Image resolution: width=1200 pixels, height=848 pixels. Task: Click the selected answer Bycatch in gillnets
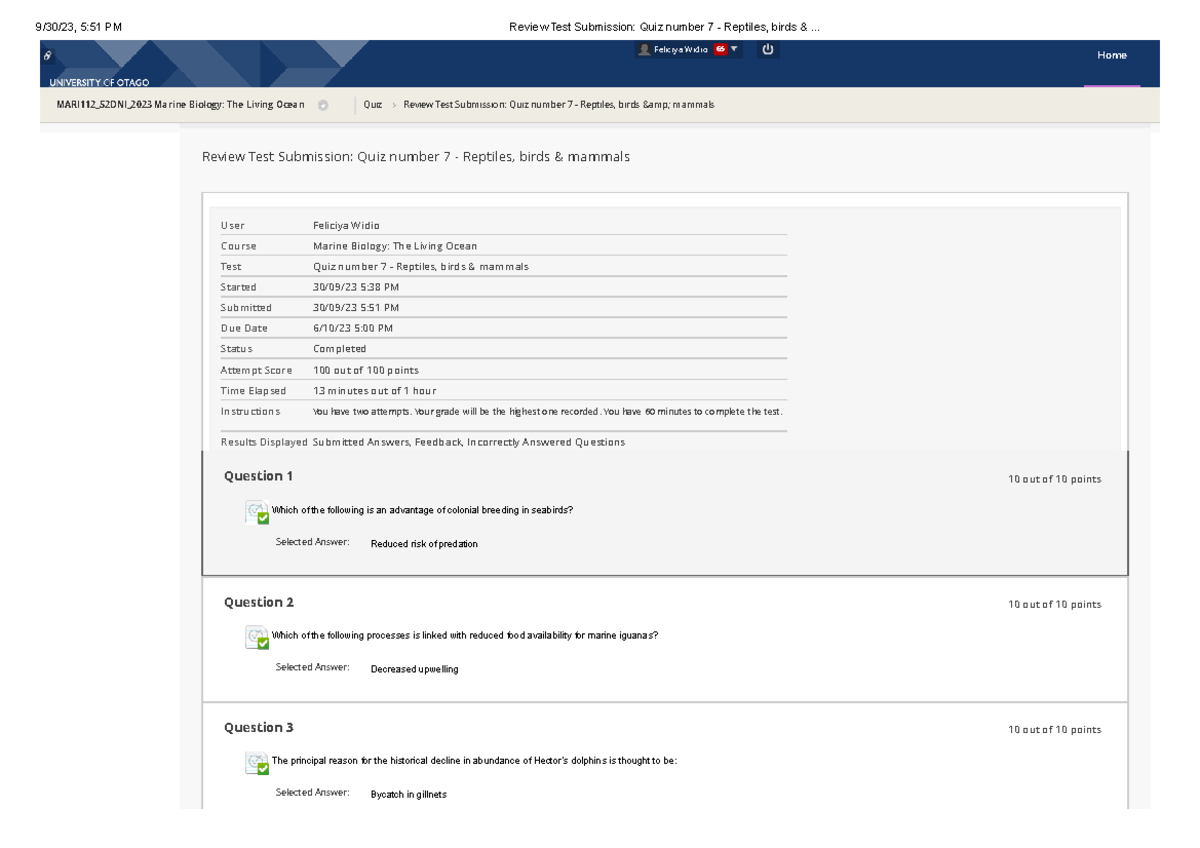coord(408,794)
